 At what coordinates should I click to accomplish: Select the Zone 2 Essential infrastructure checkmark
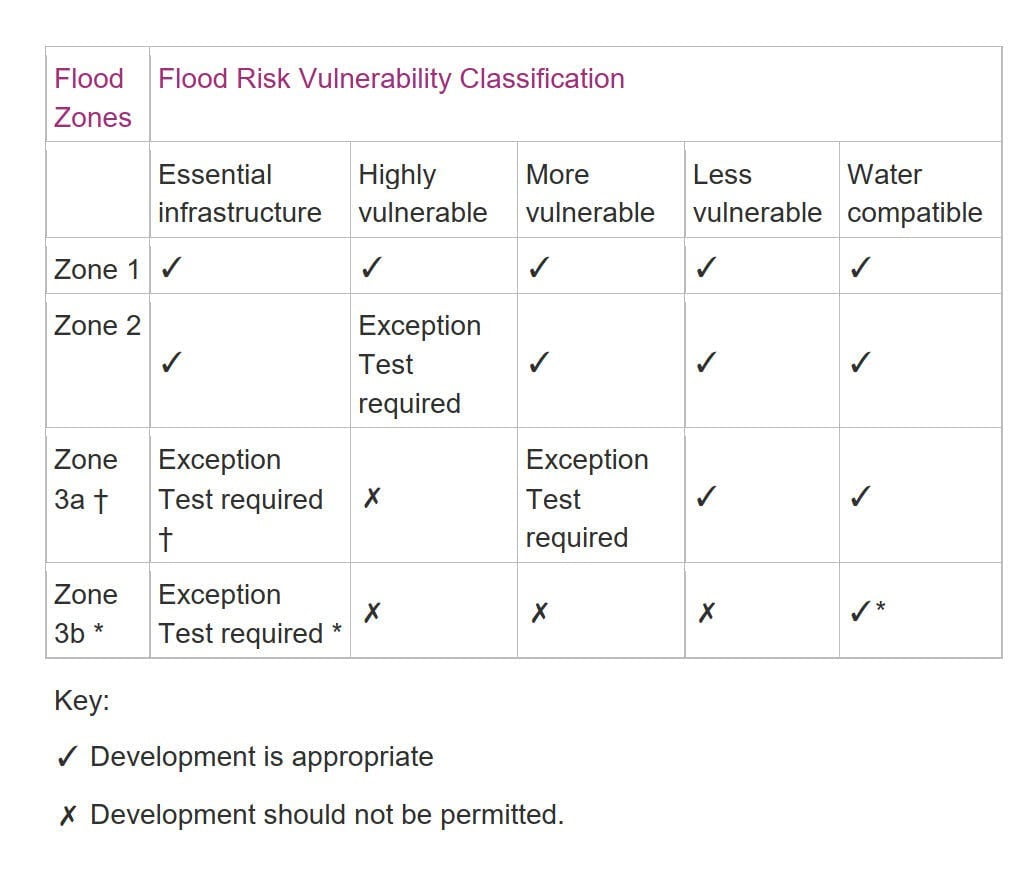[x=170, y=364]
